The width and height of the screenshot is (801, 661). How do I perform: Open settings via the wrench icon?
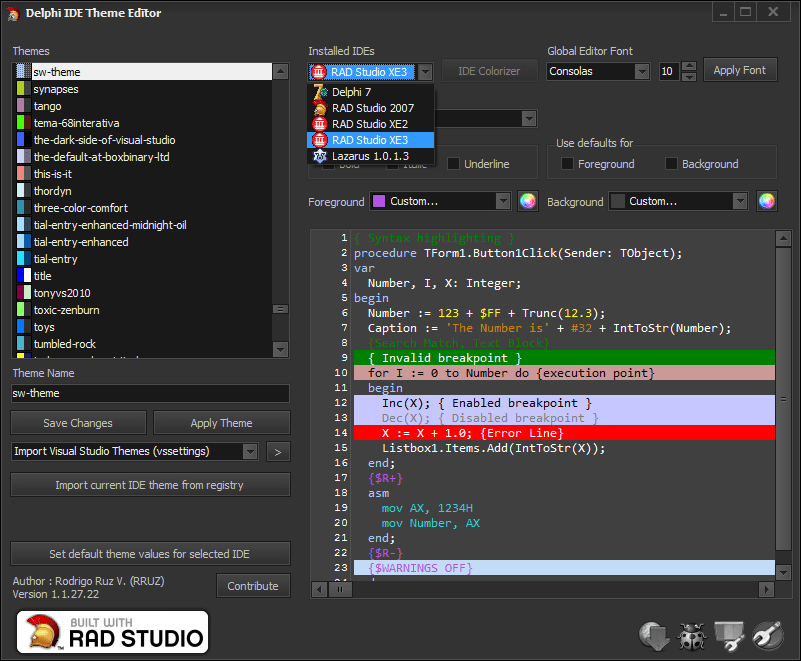pyautogui.click(x=767, y=636)
